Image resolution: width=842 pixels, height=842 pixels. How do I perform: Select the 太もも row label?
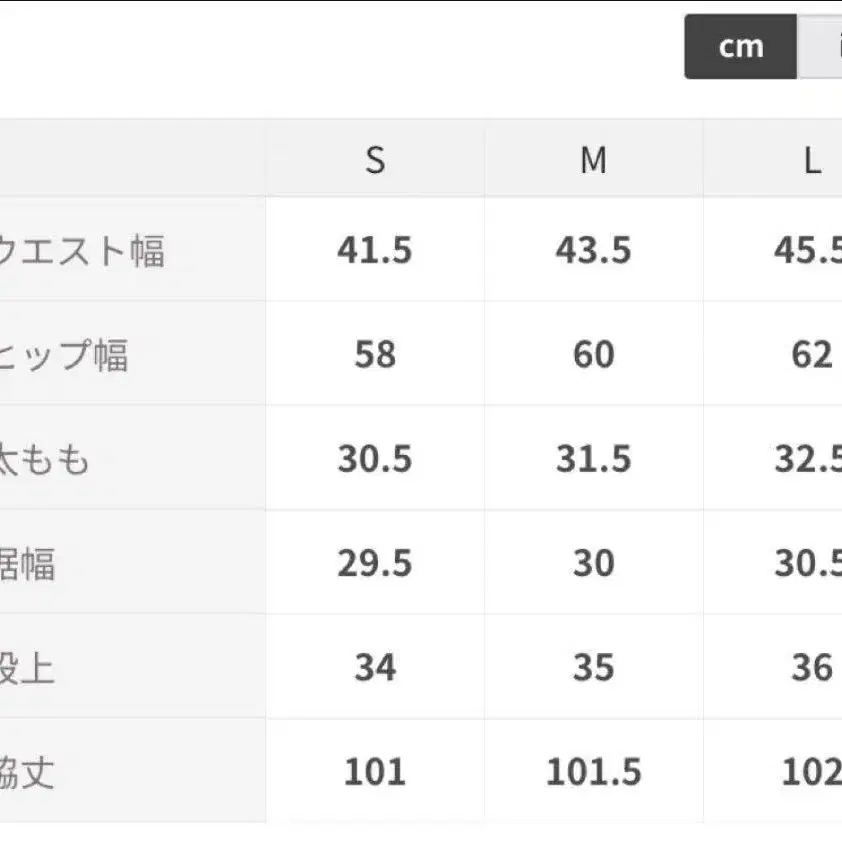(x=44, y=459)
